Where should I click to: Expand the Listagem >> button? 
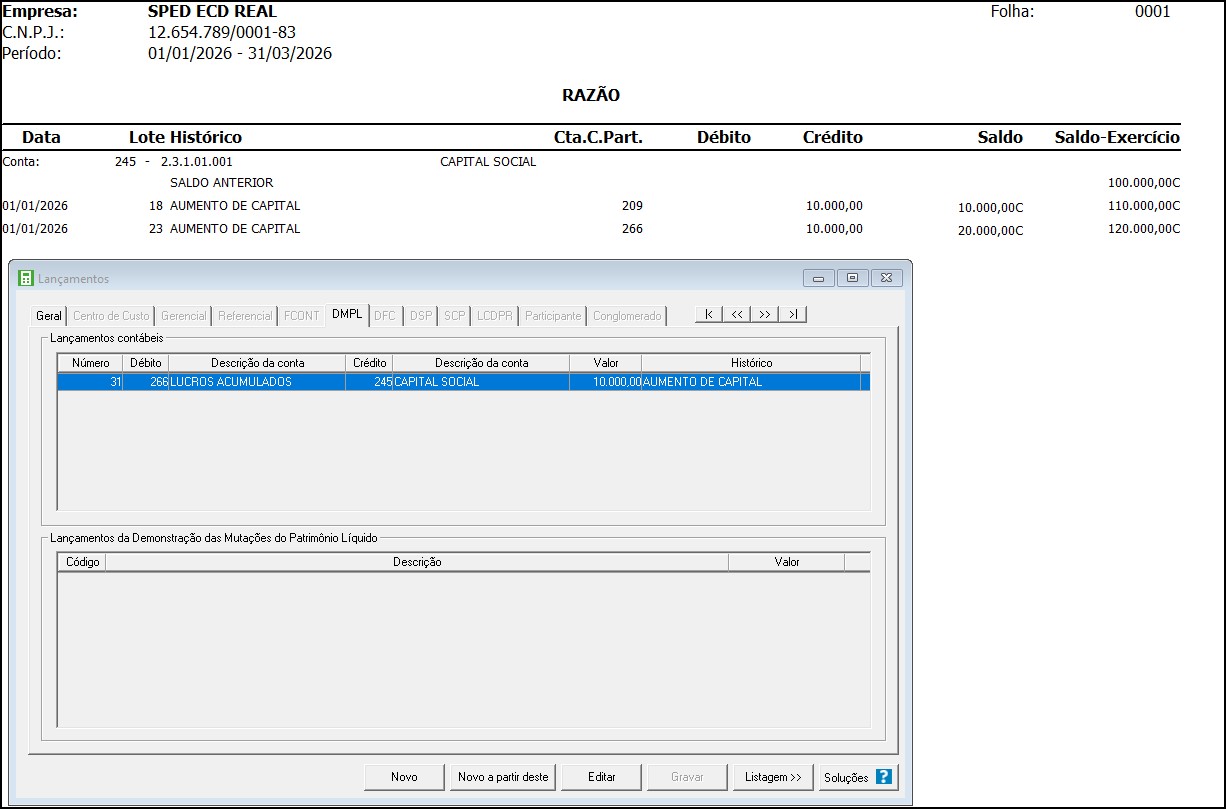(x=773, y=777)
